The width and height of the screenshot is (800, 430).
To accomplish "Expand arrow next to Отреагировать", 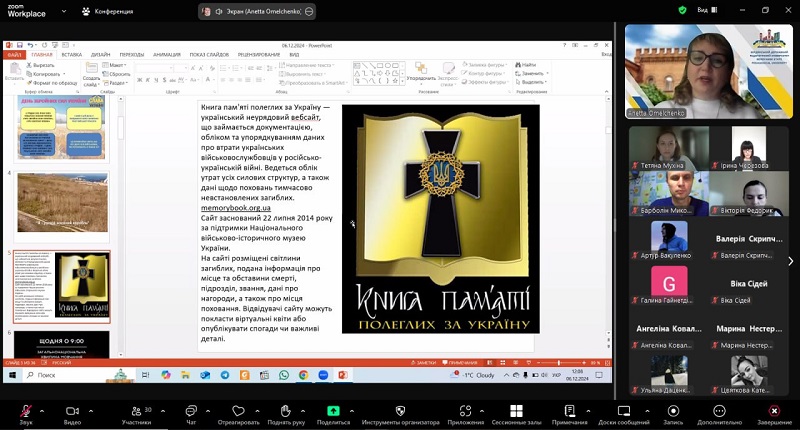I will click(x=257, y=411).
